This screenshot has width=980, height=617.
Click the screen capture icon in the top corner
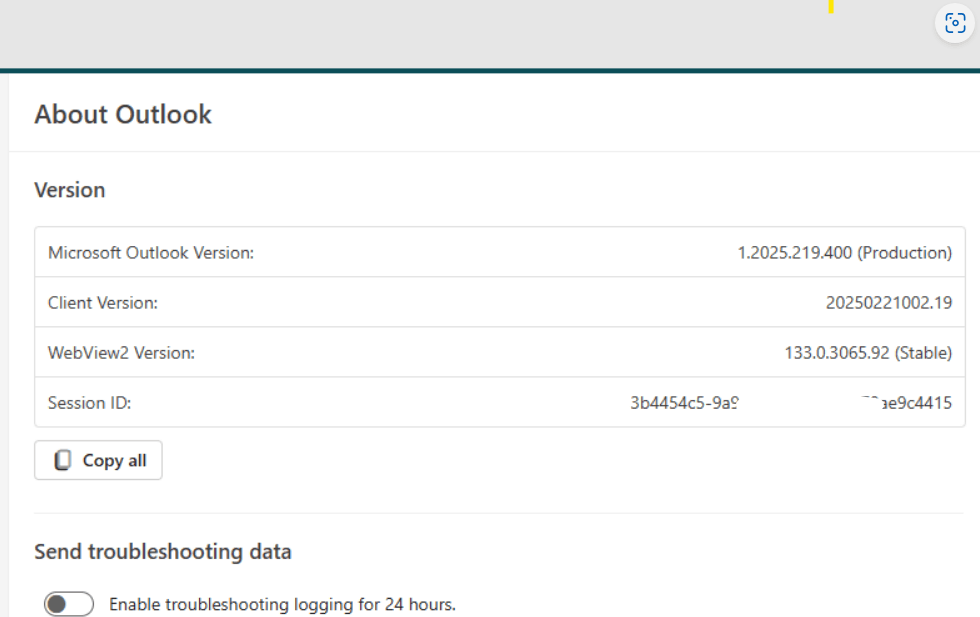pyautogui.click(x=955, y=24)
